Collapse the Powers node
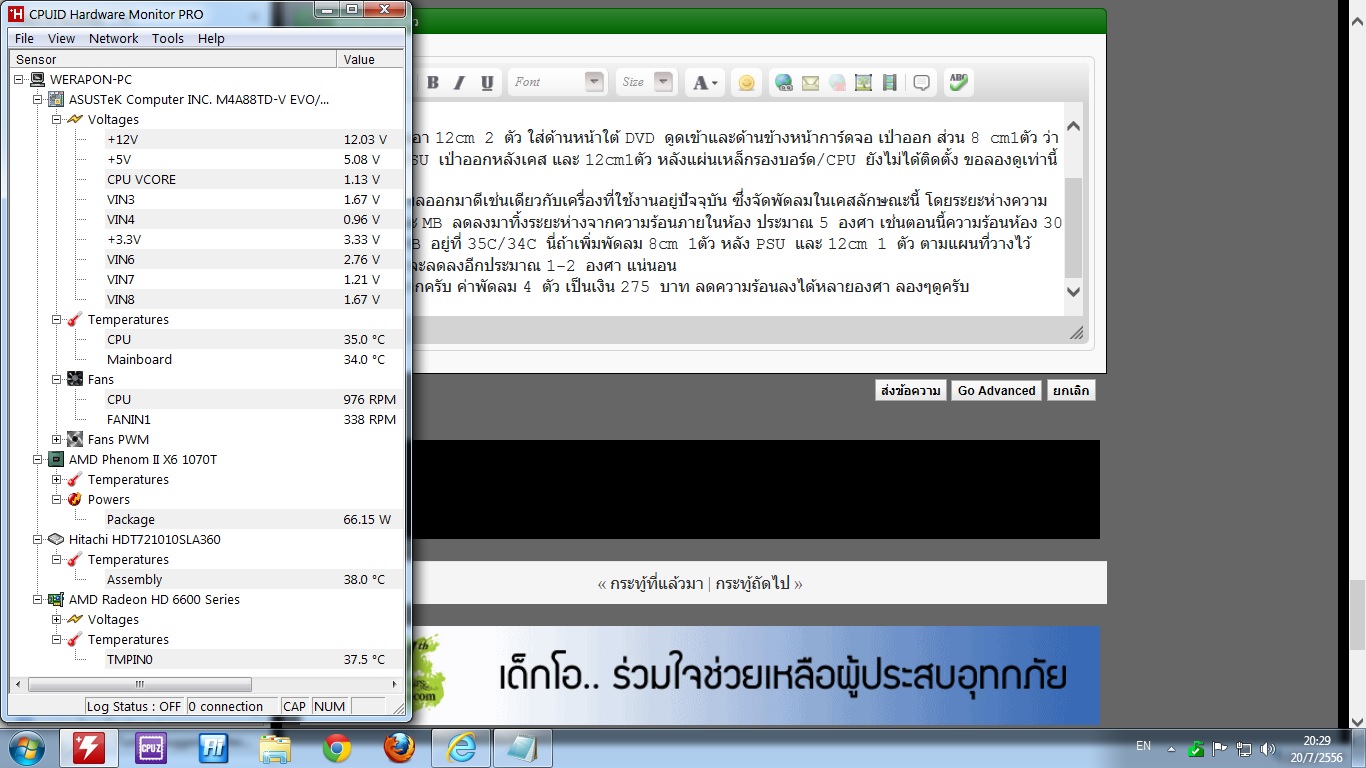 tap(57, 499)
